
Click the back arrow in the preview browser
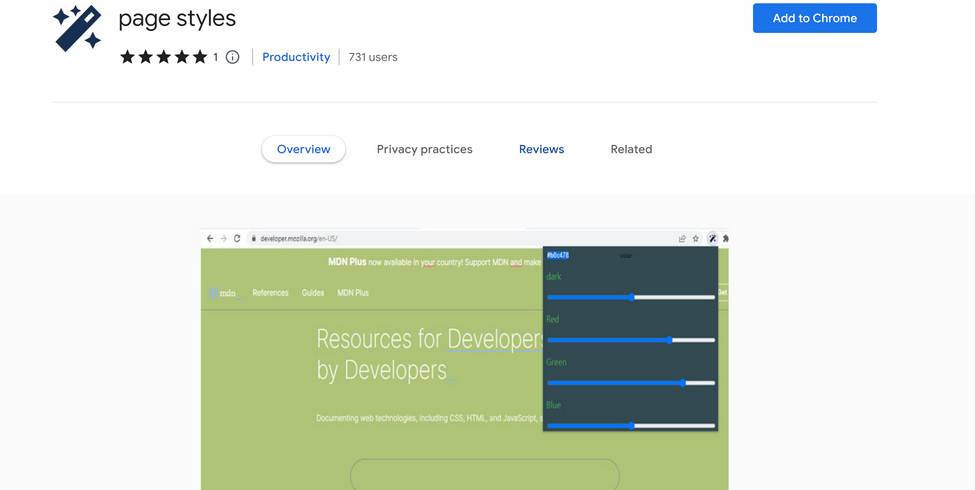[210, 238]
